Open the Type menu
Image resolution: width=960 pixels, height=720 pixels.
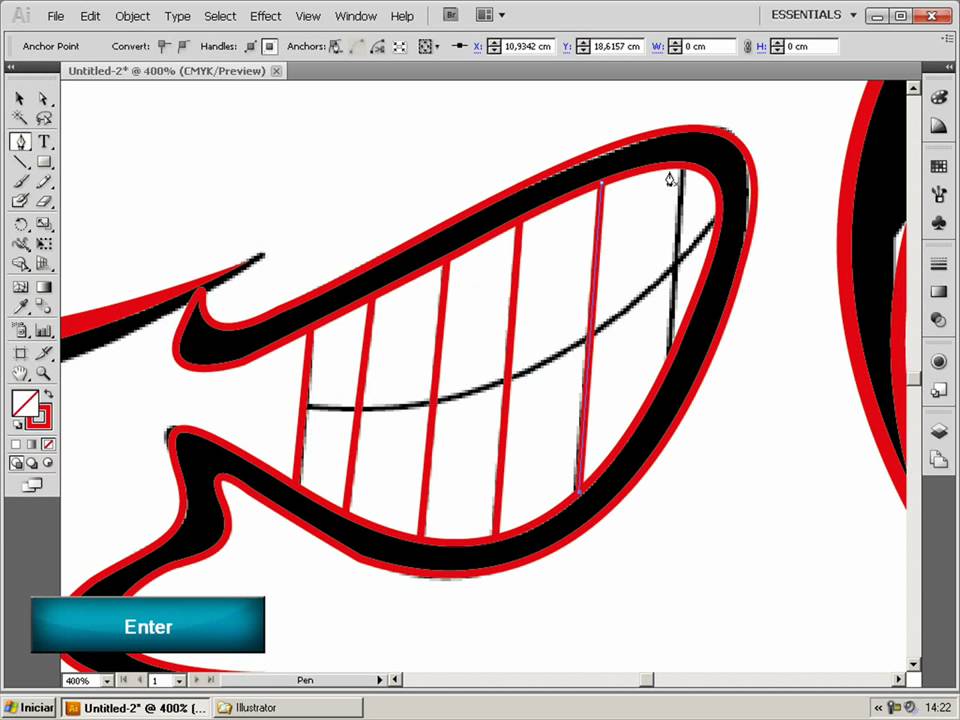point(178,16)
